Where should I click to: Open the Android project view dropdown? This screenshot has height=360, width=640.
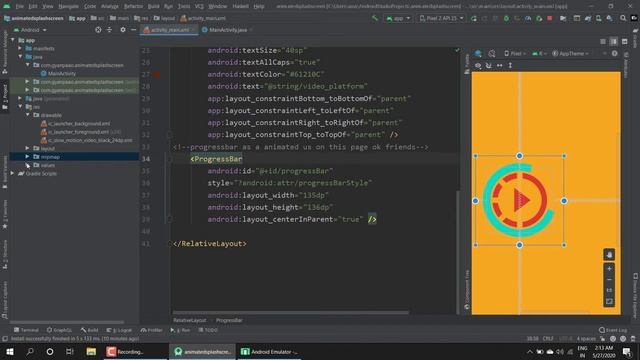tap(30, 30)
